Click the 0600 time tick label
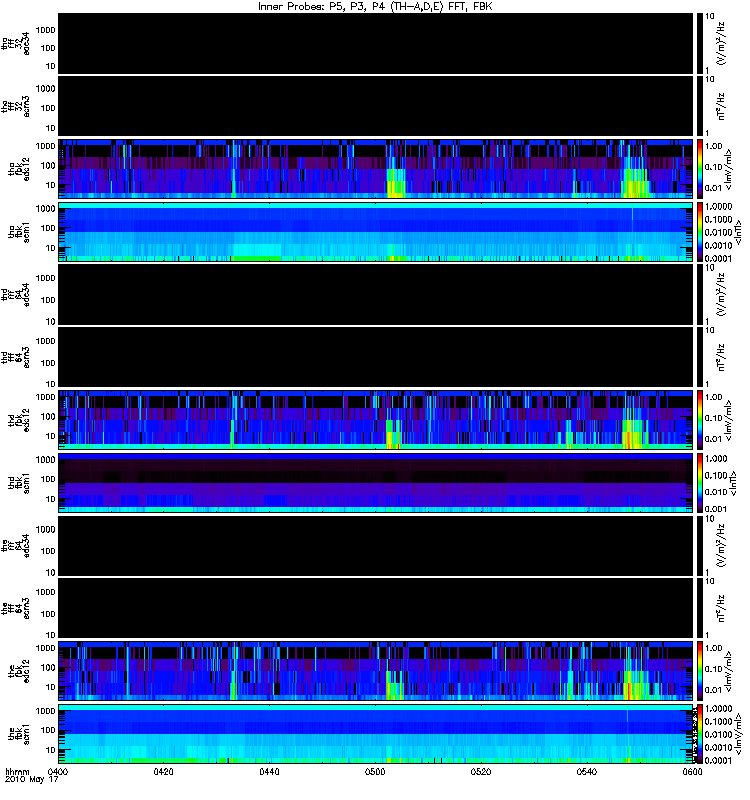The image size is (750, 800). (x=692, y=771)
